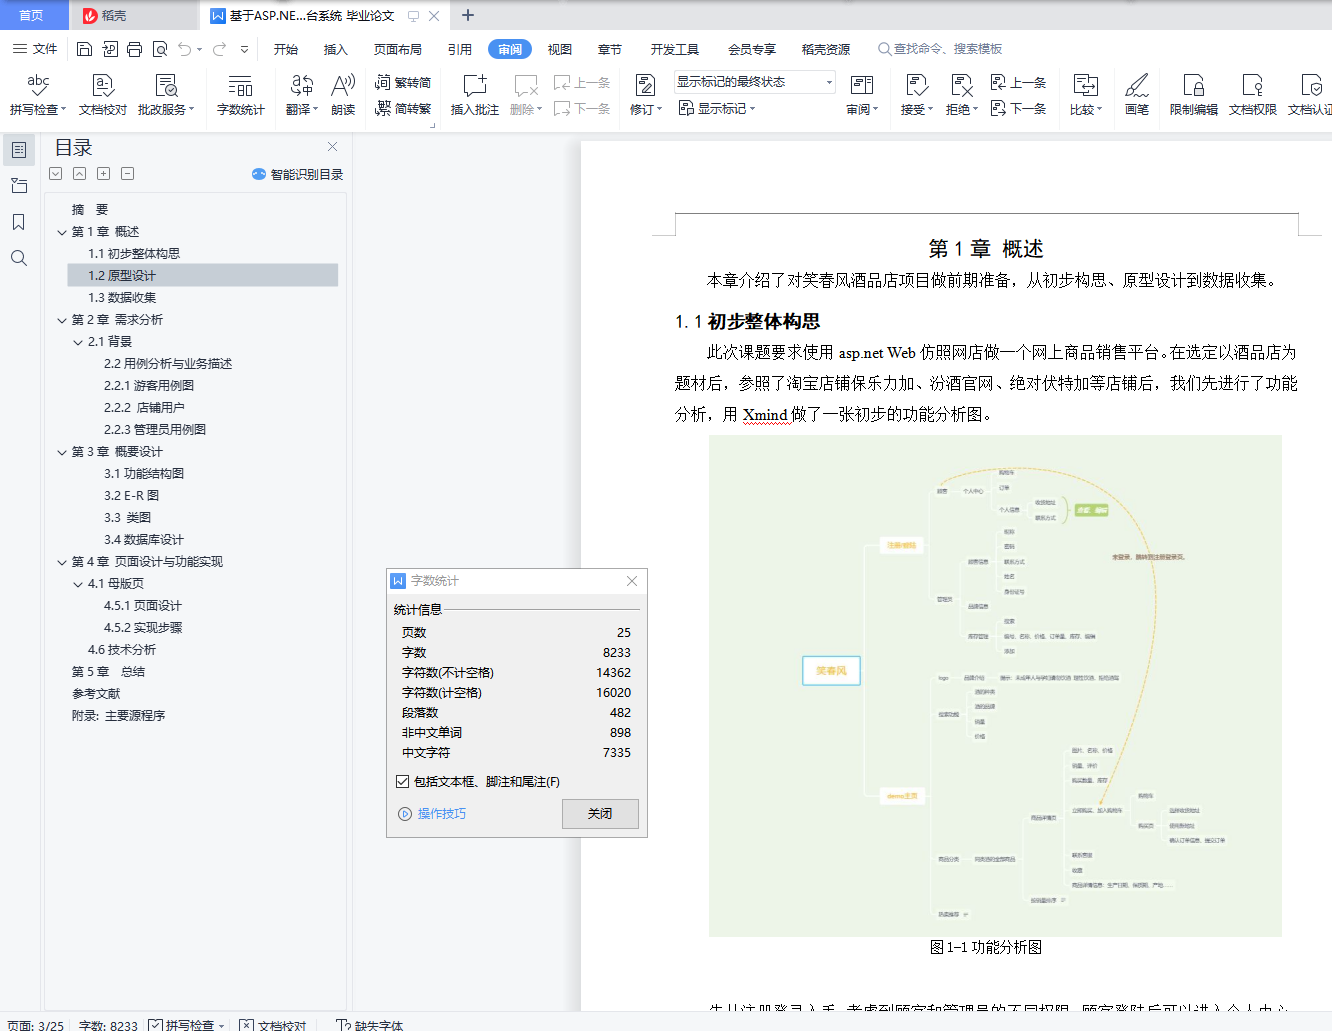Switch to the 开始 ribbon tab
Screen dimensions: 1332x1031
pyautogui.click(x=286, y=49)
